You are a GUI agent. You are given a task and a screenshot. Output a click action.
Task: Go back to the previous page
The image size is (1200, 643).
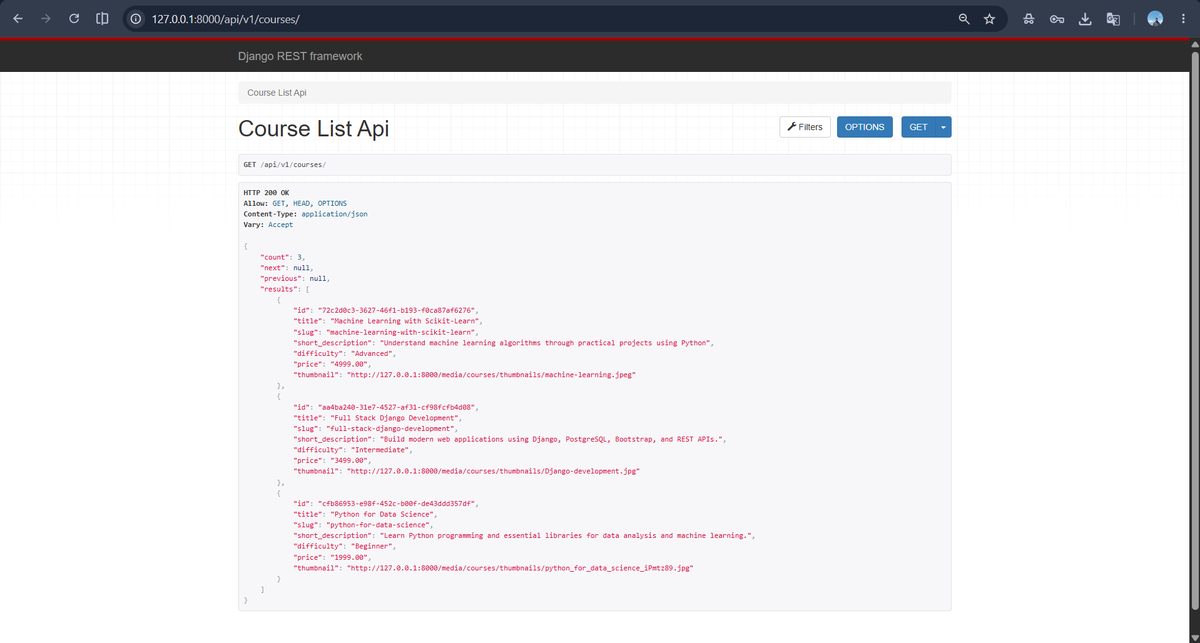[18, 19]
